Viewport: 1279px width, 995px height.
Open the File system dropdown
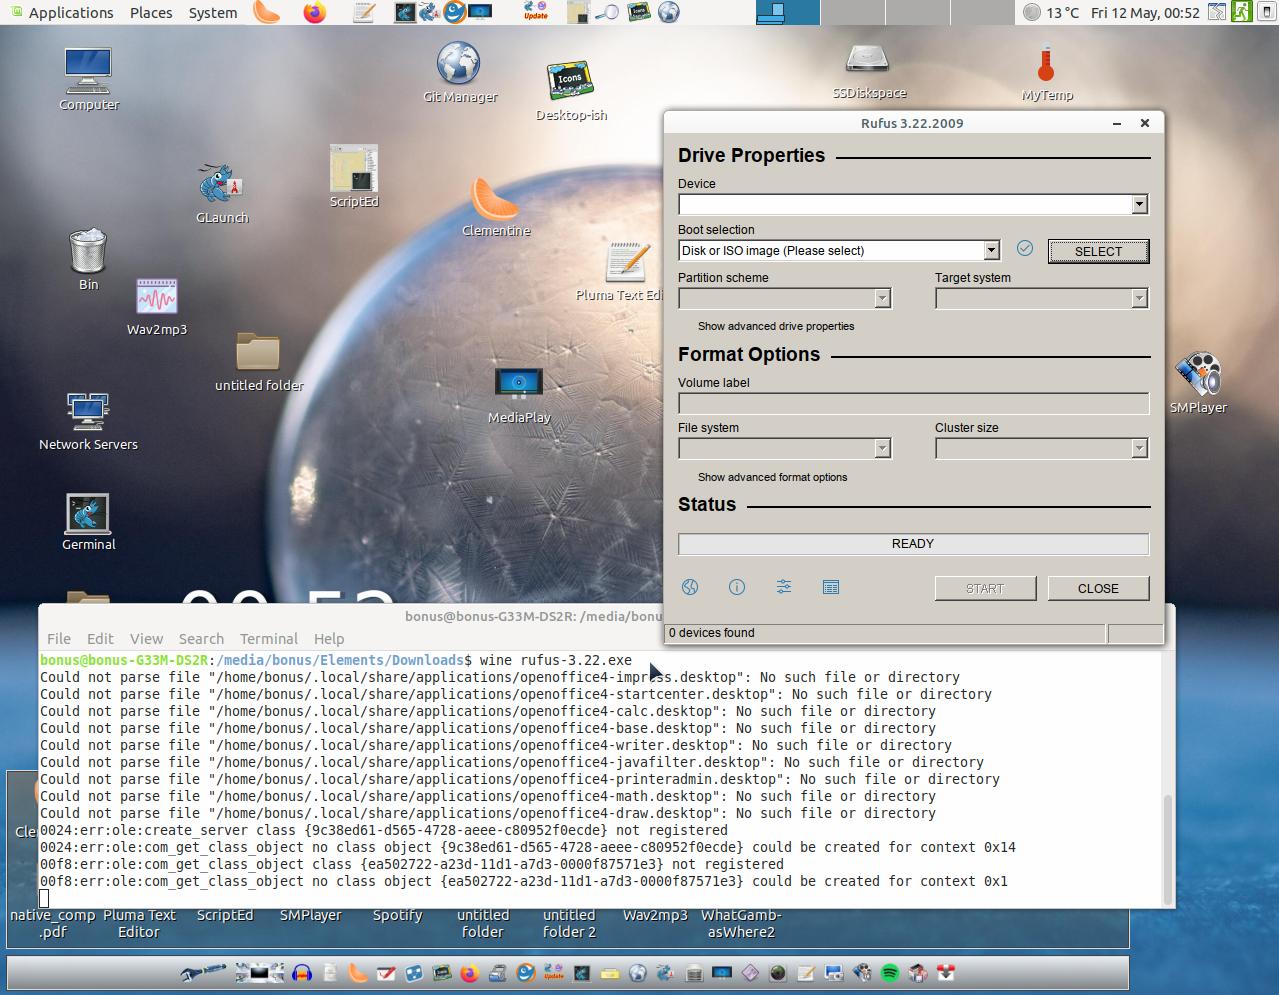(x=882, y=449)
